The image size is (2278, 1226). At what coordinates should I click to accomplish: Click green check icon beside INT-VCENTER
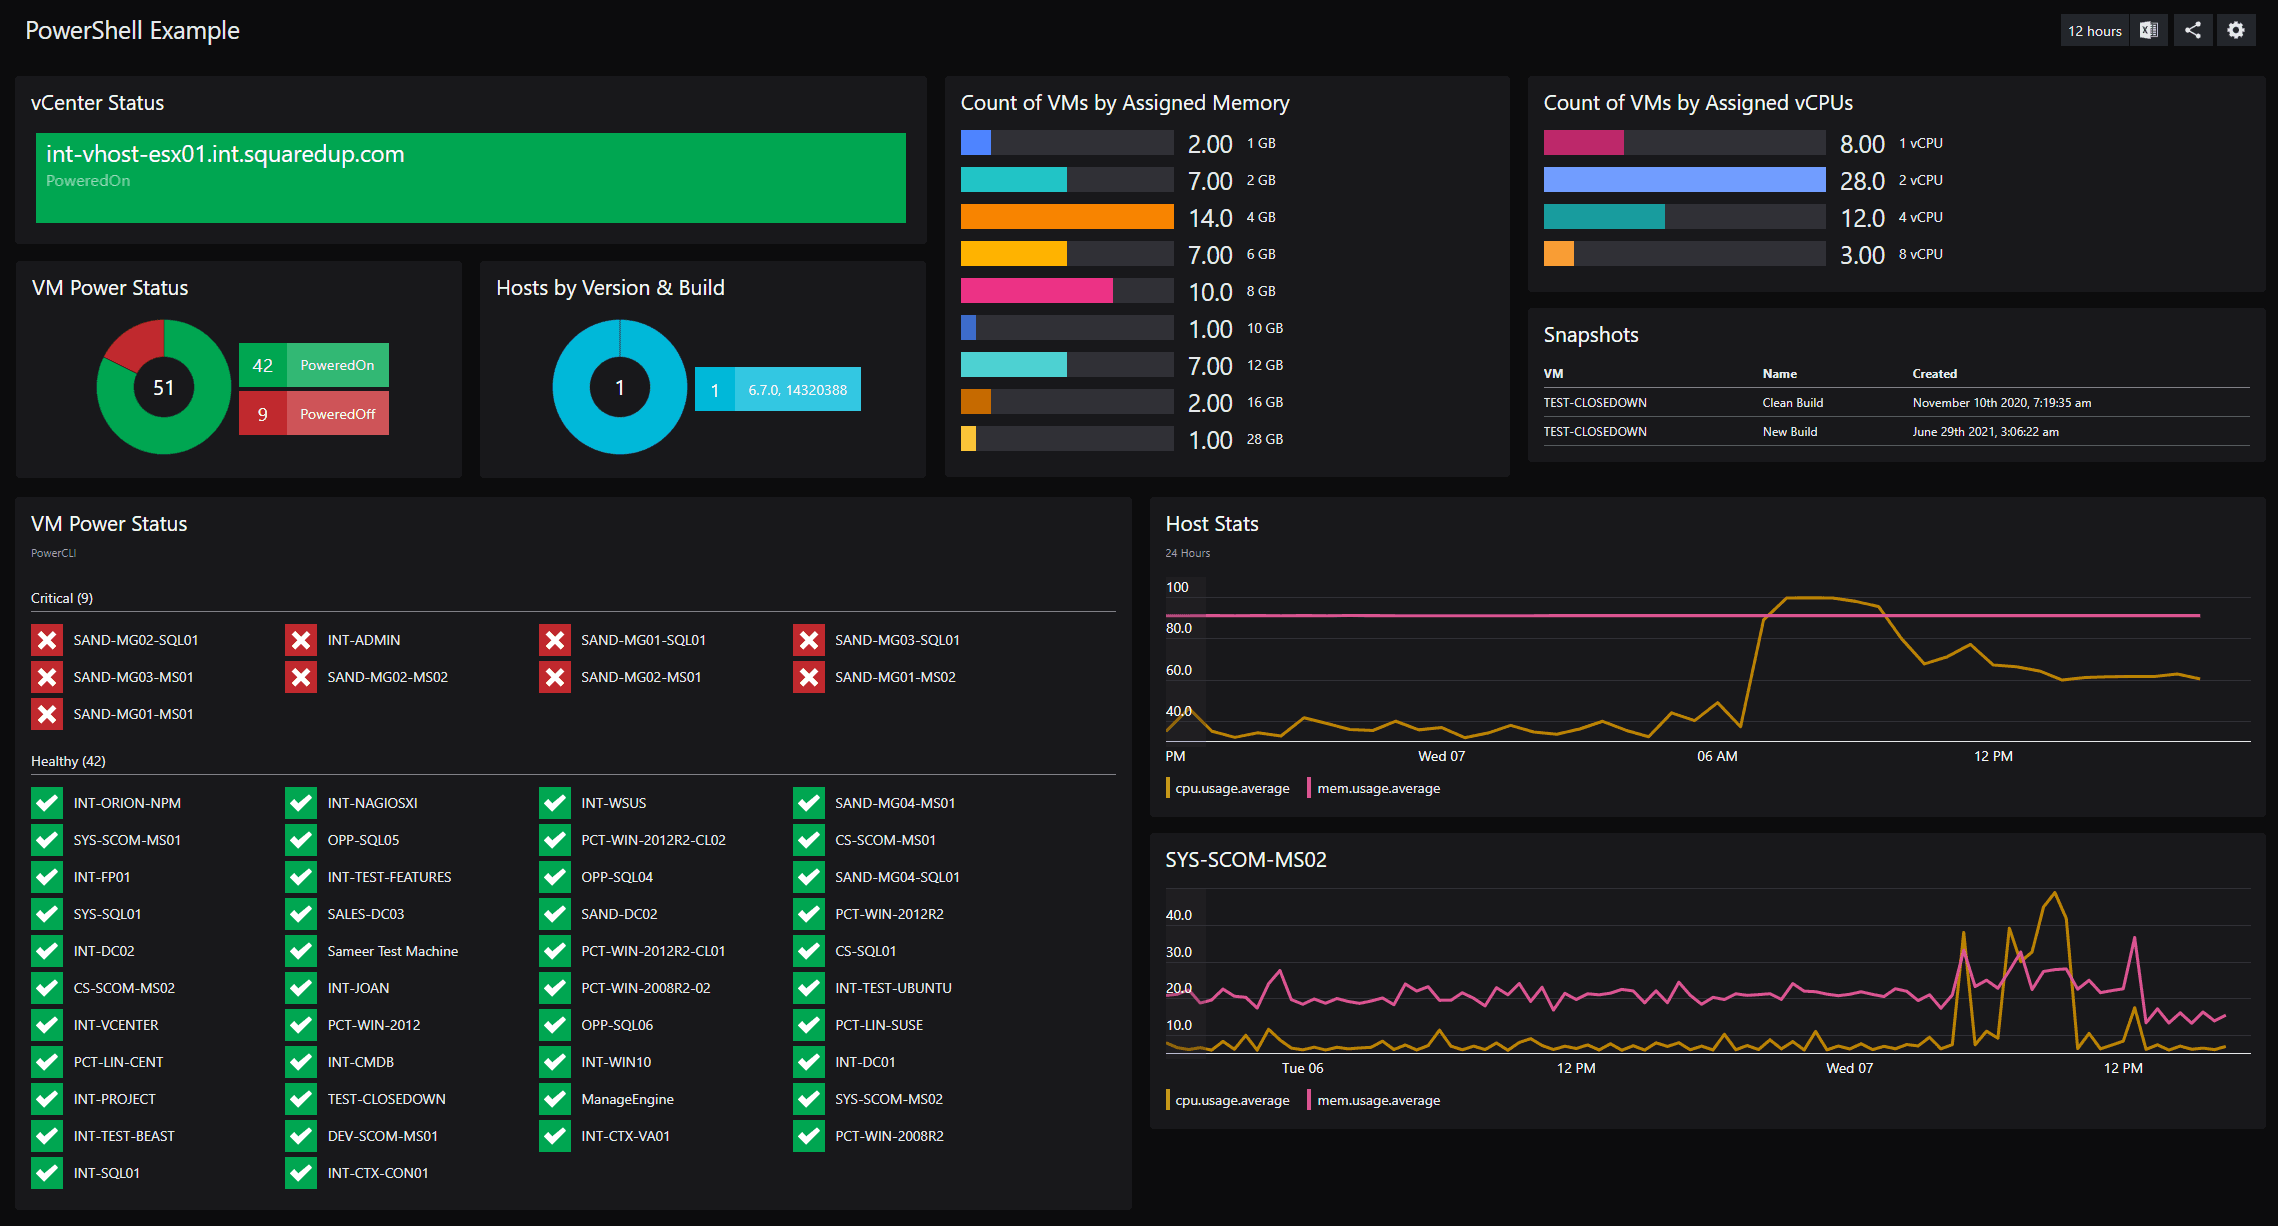click(x=46, y=1025)
